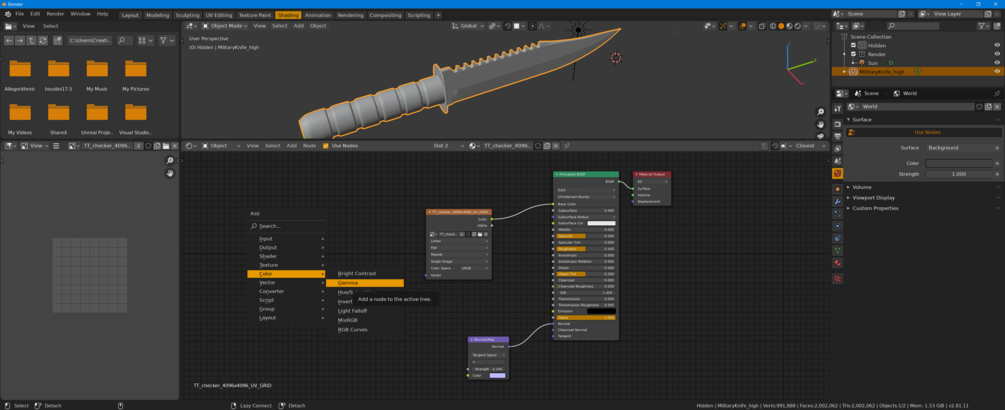Hide the Hidden collection with its eye icon
This screenshot has height=410, width=1005.
coord(997,45)
